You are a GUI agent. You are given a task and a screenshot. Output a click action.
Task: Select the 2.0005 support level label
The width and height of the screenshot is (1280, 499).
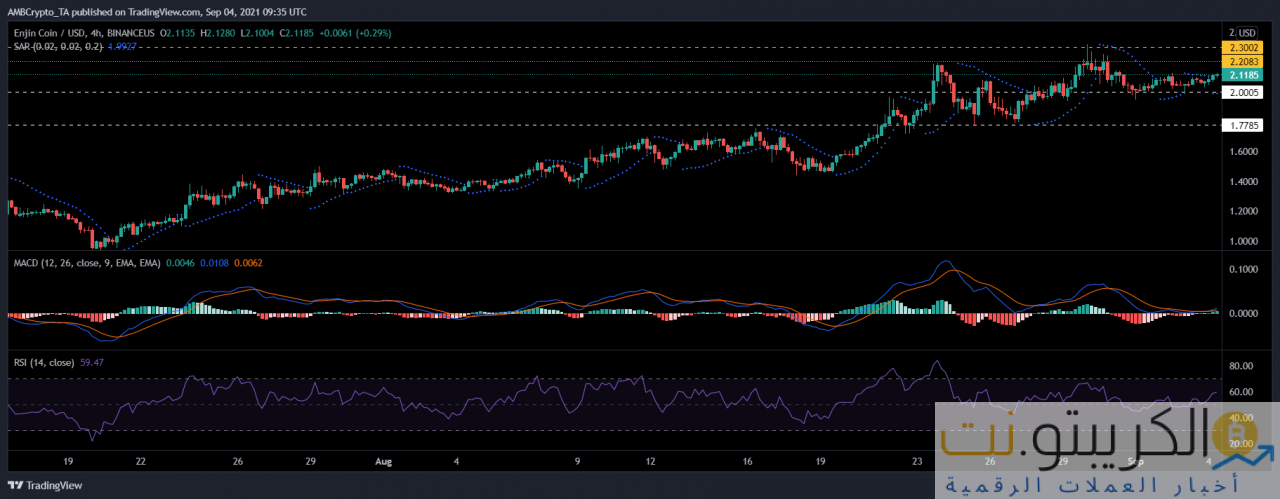coord(1243,92)
